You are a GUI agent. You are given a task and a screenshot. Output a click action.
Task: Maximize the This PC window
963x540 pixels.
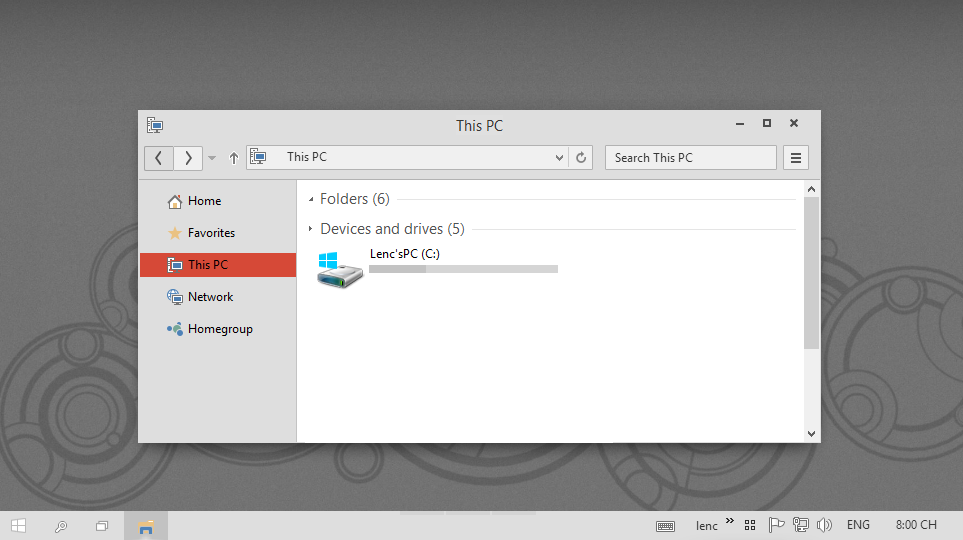tap(766, 123)
